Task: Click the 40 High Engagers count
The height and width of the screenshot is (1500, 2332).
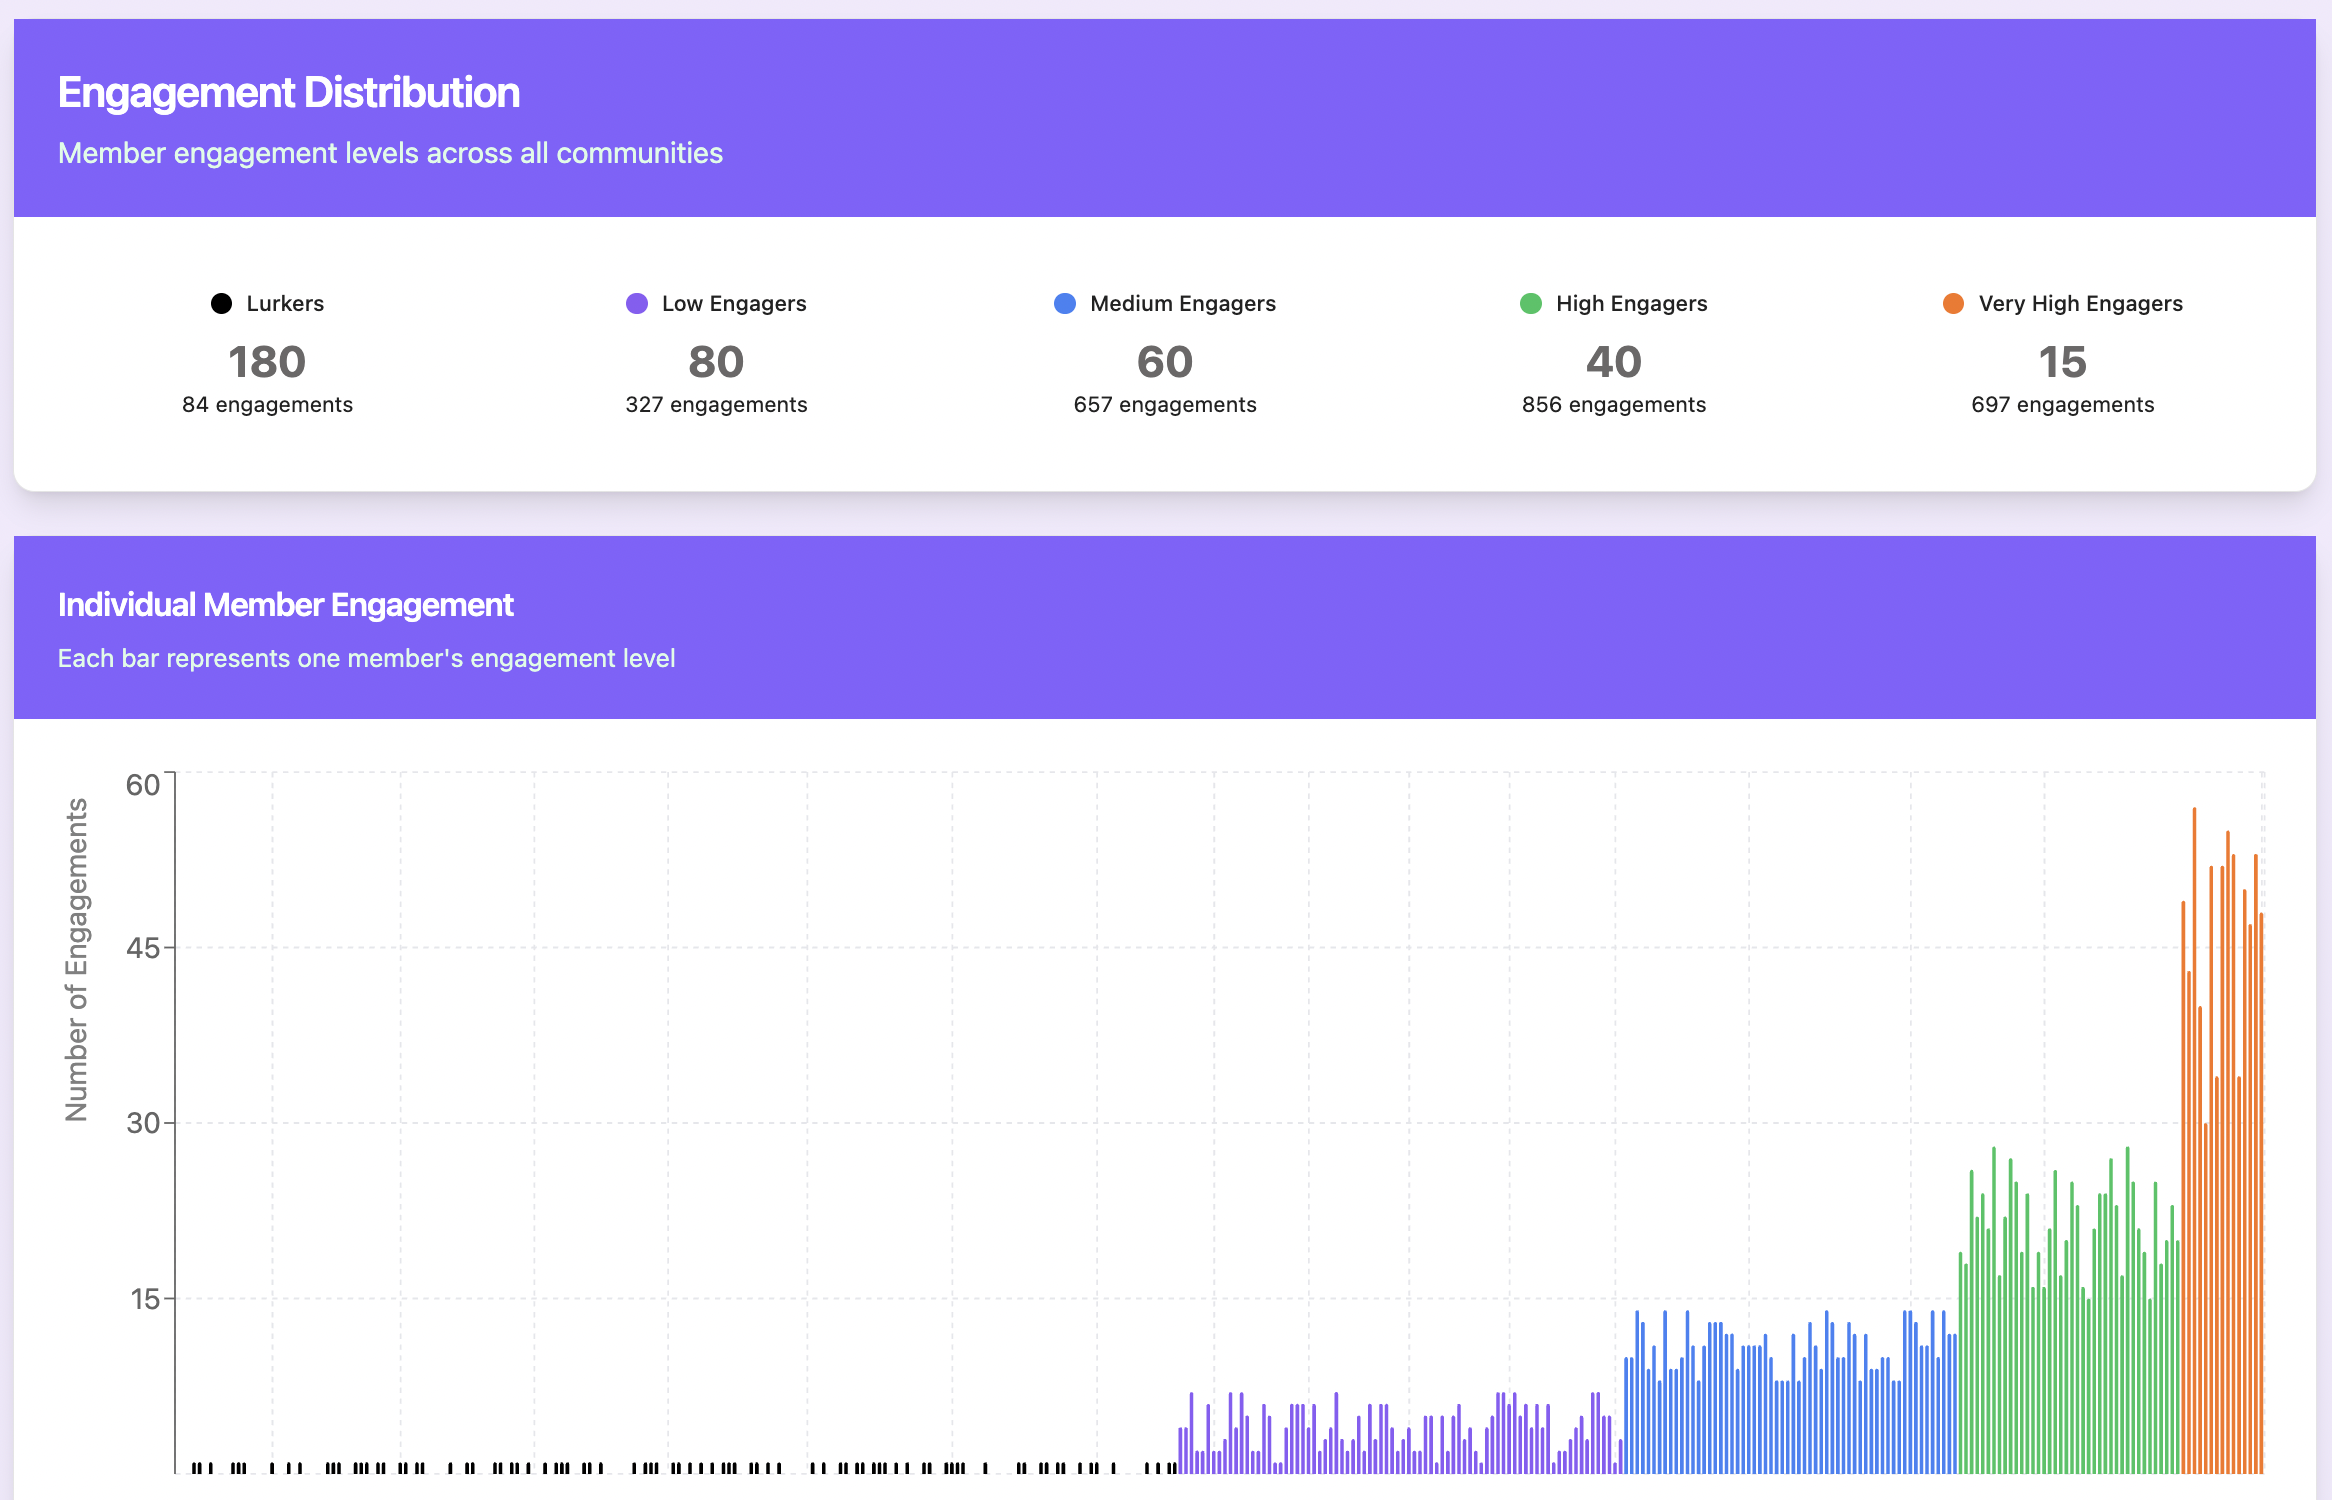Action: coord(1614,362)
